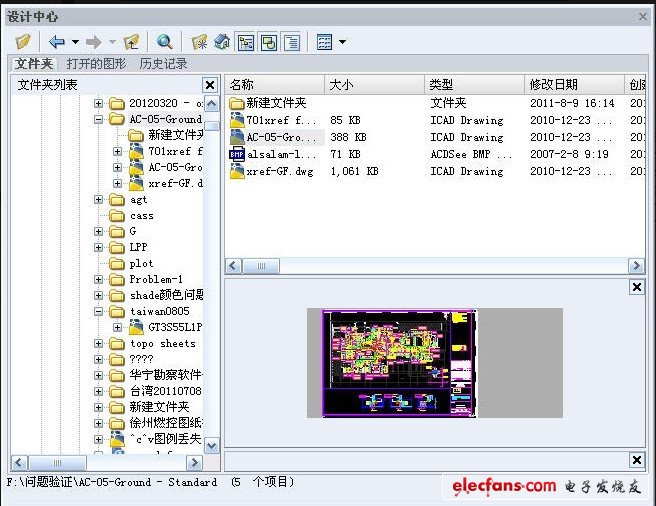Toggle the tree view panel button
Screen dimensions: 656x506
246,42
